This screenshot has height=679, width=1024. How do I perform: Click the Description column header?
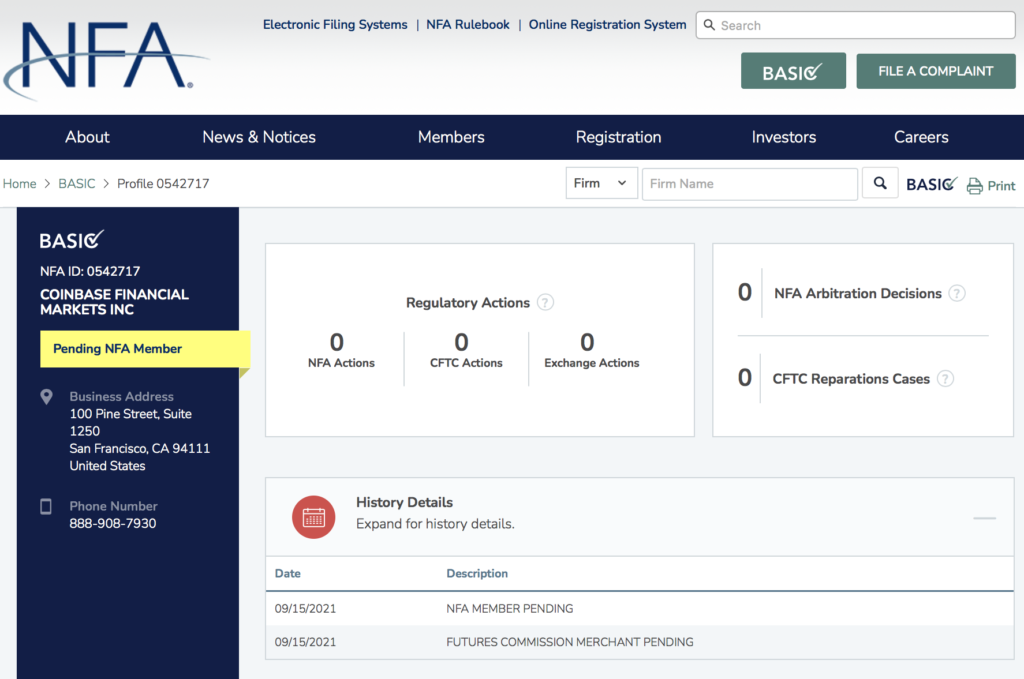(477, 573)
